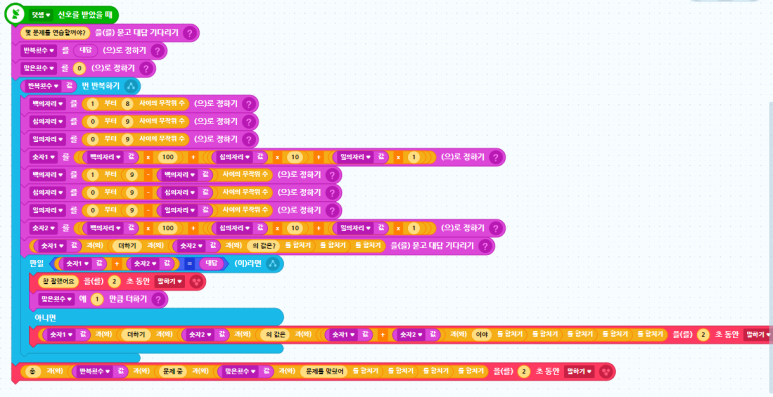Click the help icon on the 만큼 더하기 block
This screenshot has width=773, height=397.
(x=158, y=299)
